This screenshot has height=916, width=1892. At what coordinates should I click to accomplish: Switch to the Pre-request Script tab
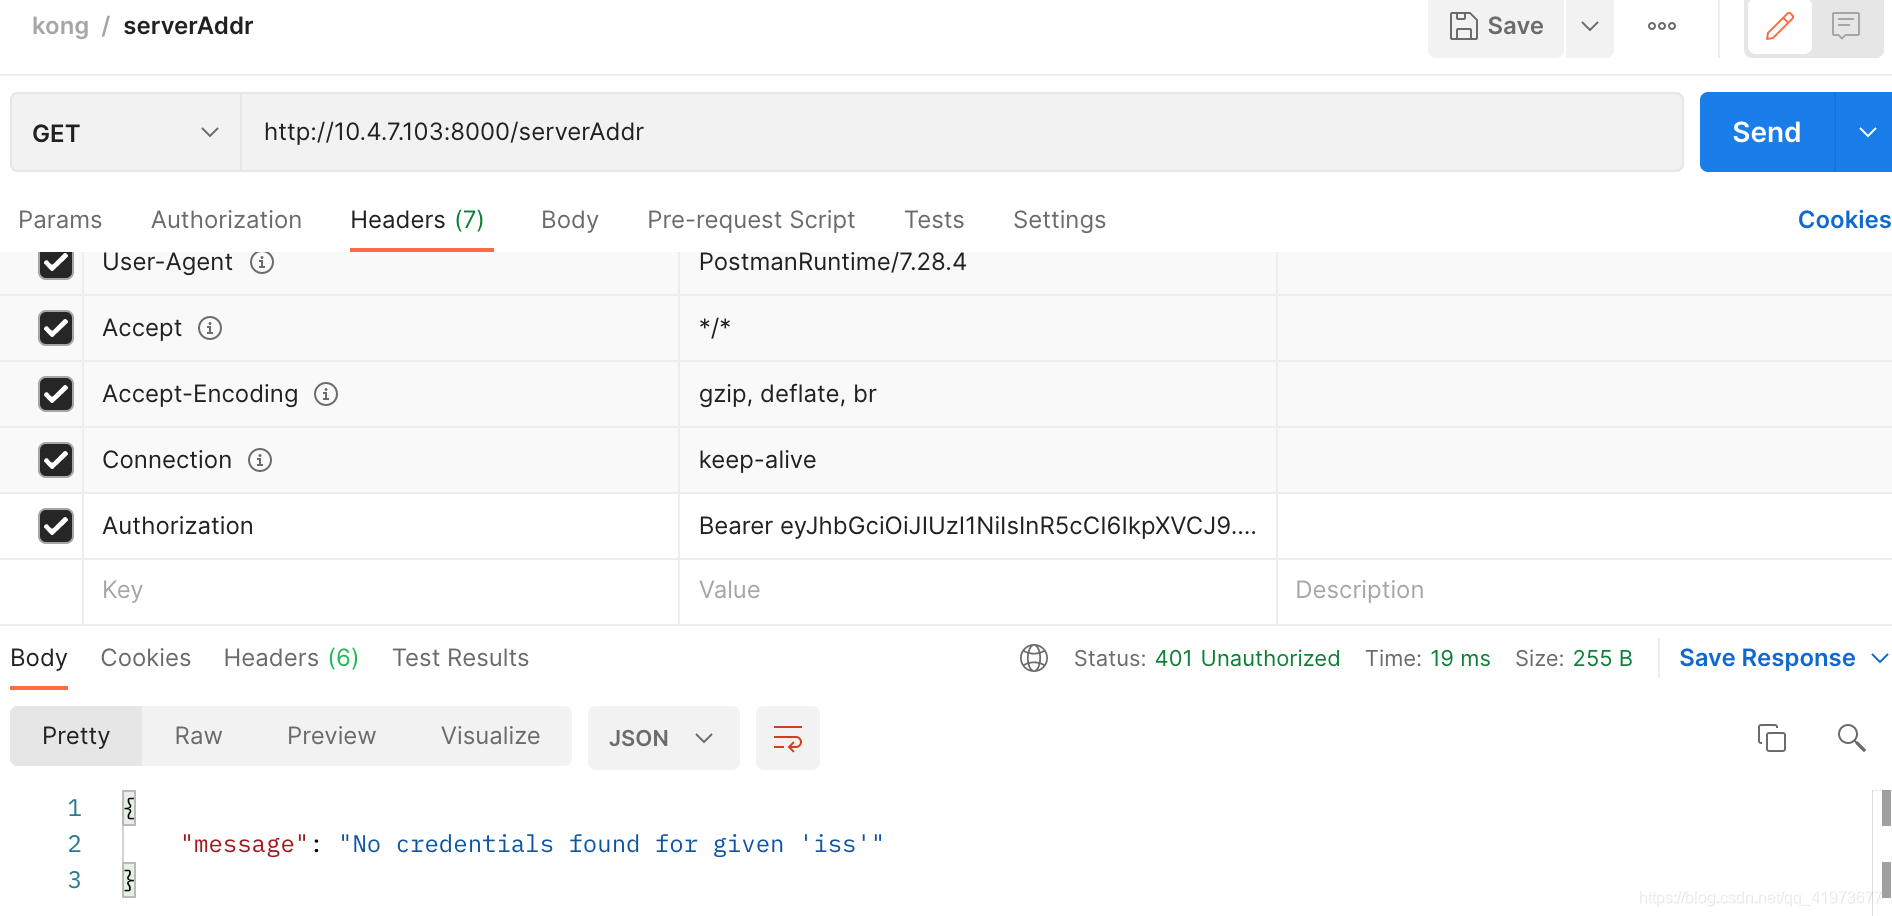click(x=751, y=220)
